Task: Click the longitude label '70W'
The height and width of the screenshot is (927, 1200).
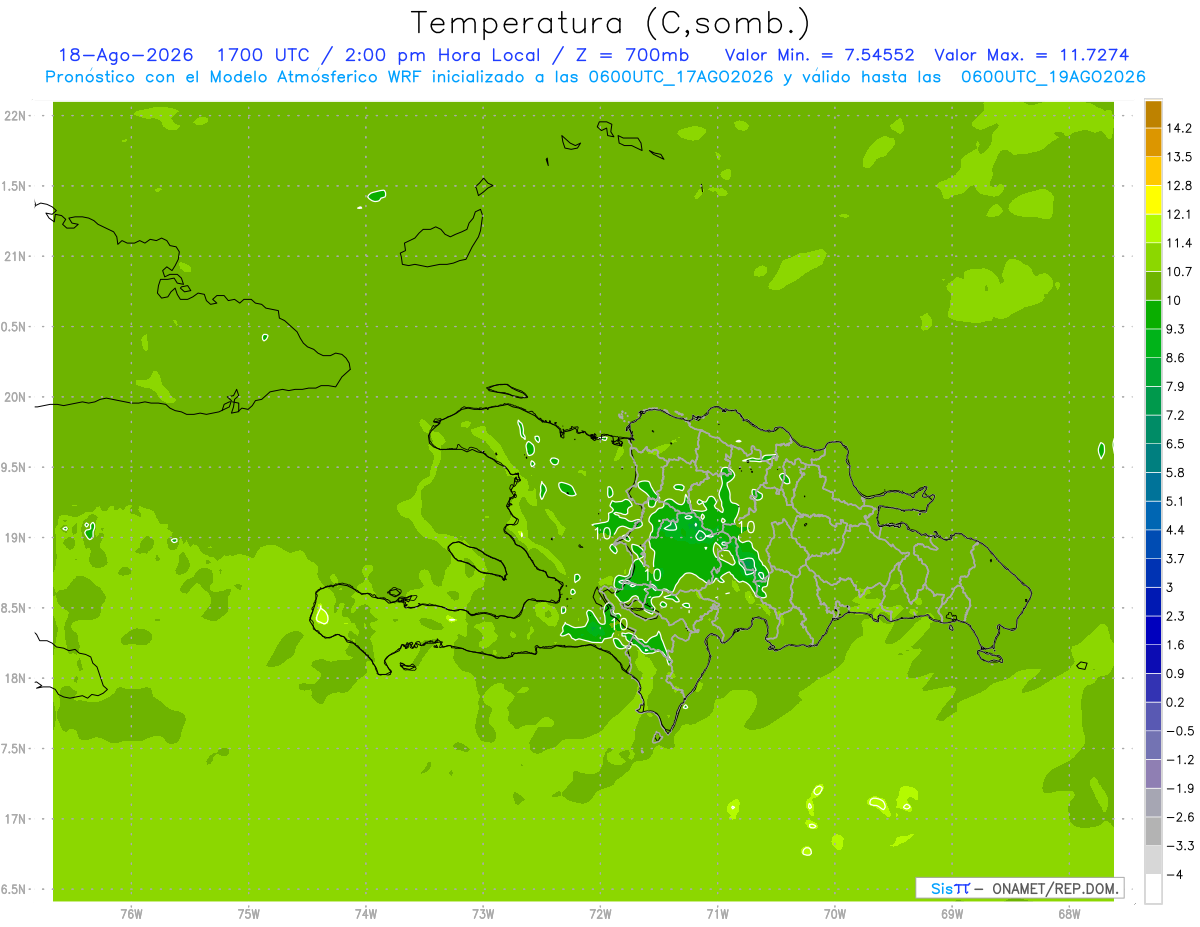Action: pos(835,914)
